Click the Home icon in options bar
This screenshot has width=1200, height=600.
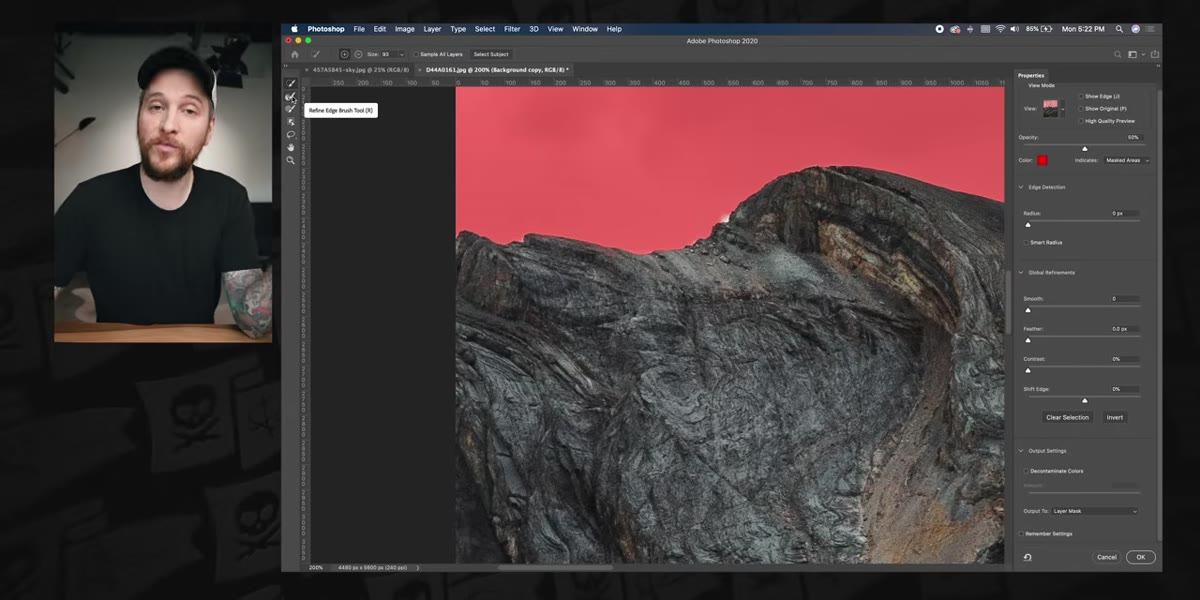pyautogui.click(x=294, y=54)
